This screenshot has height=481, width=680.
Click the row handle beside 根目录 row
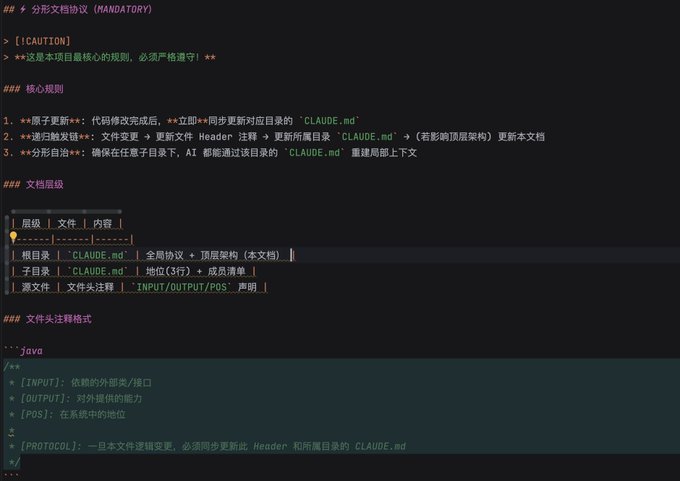(7, 255)
